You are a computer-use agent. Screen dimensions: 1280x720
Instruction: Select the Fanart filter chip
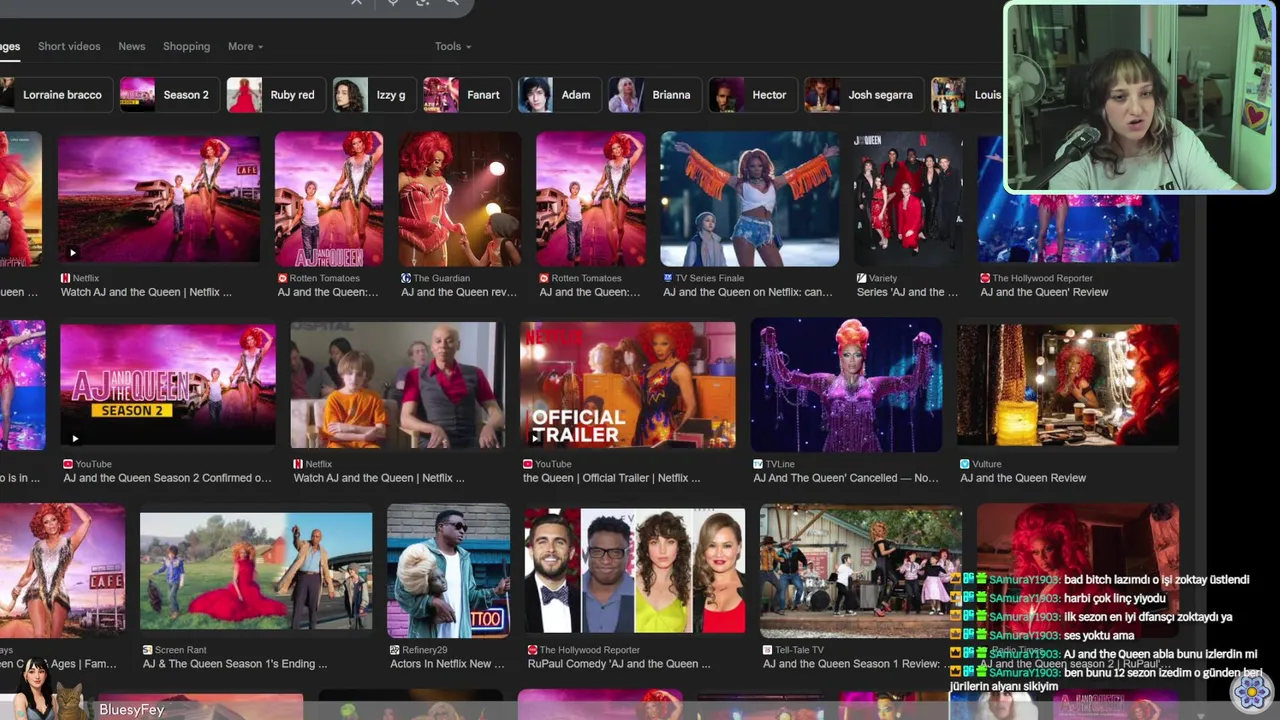click(x=465, y=95)
